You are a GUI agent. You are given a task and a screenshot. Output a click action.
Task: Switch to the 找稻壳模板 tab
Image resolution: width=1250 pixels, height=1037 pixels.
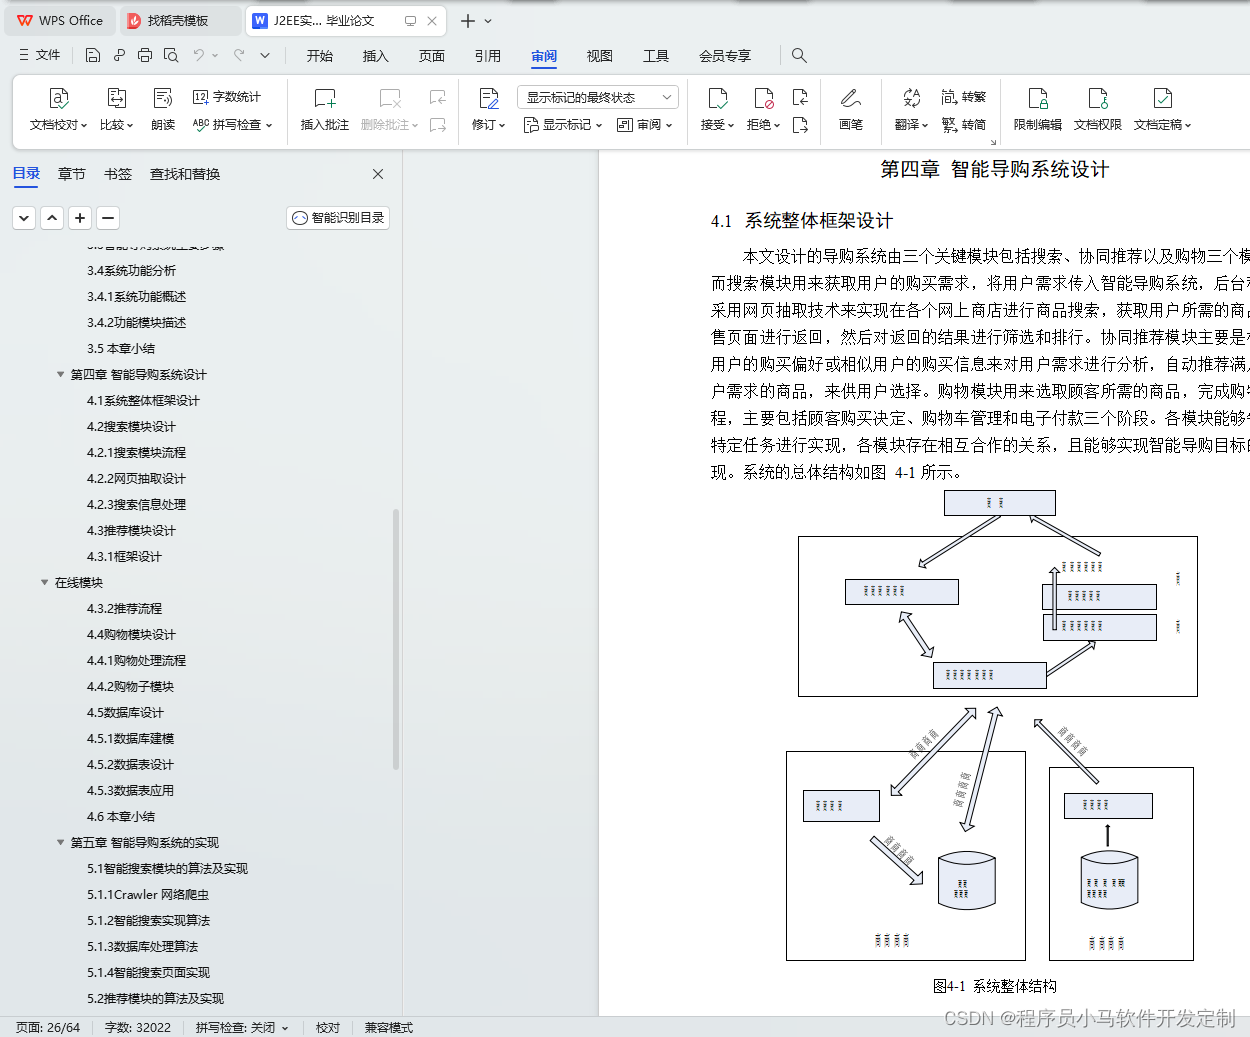tap(180, 20)
